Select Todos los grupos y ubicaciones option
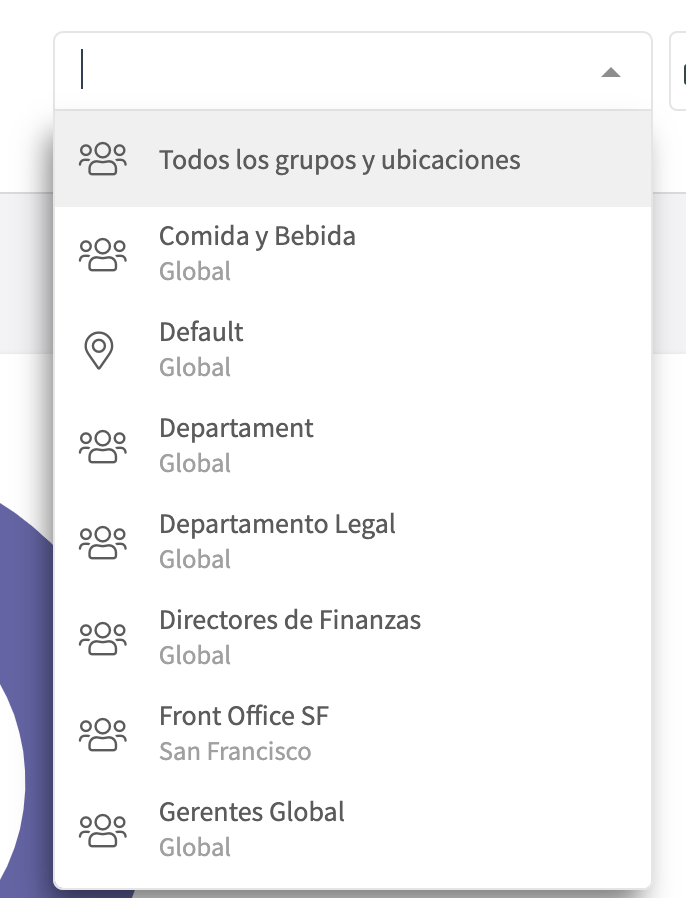686x898 pixels. [339, 160]
